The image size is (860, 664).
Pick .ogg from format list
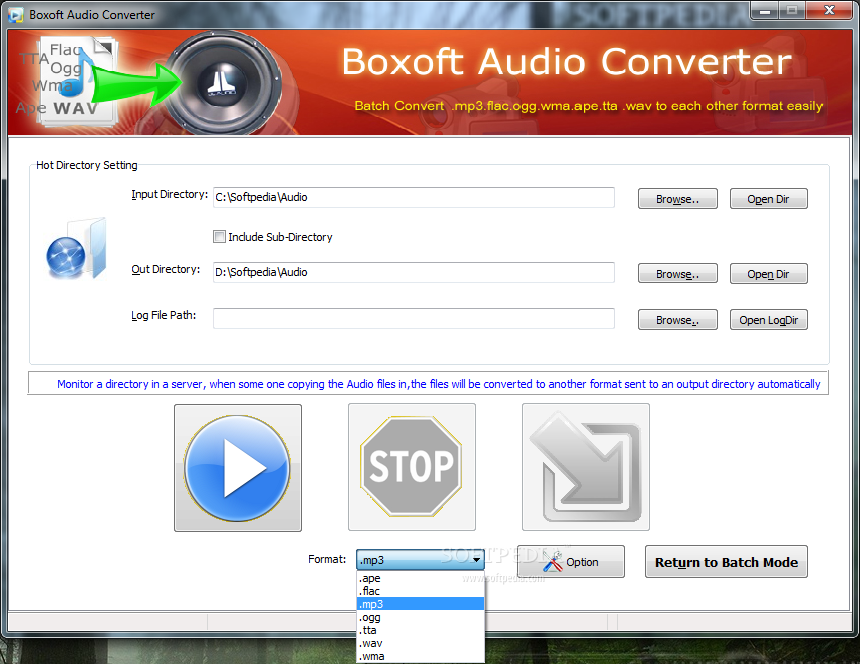pos(420,617)
